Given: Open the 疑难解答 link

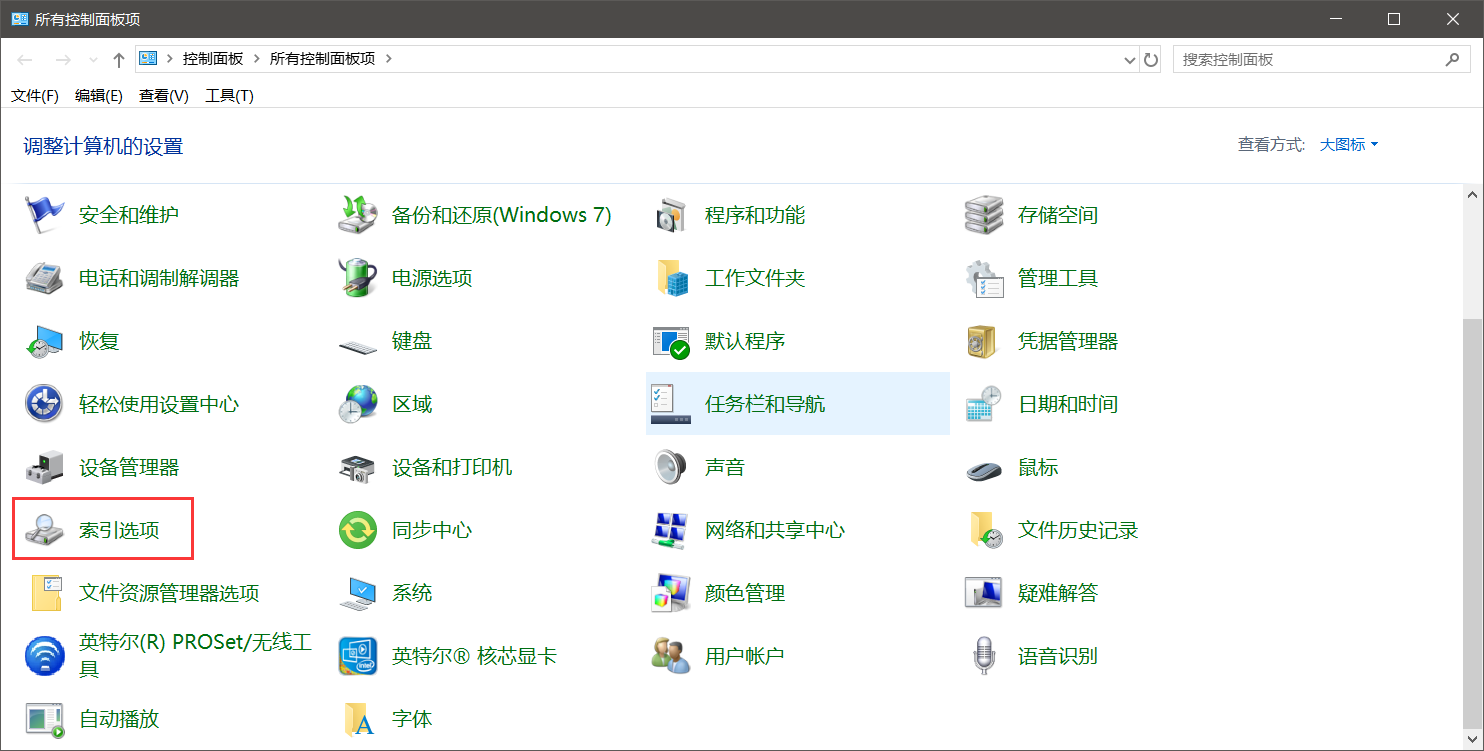Looking at the screenshot, I should click(x=1058, y=593).
